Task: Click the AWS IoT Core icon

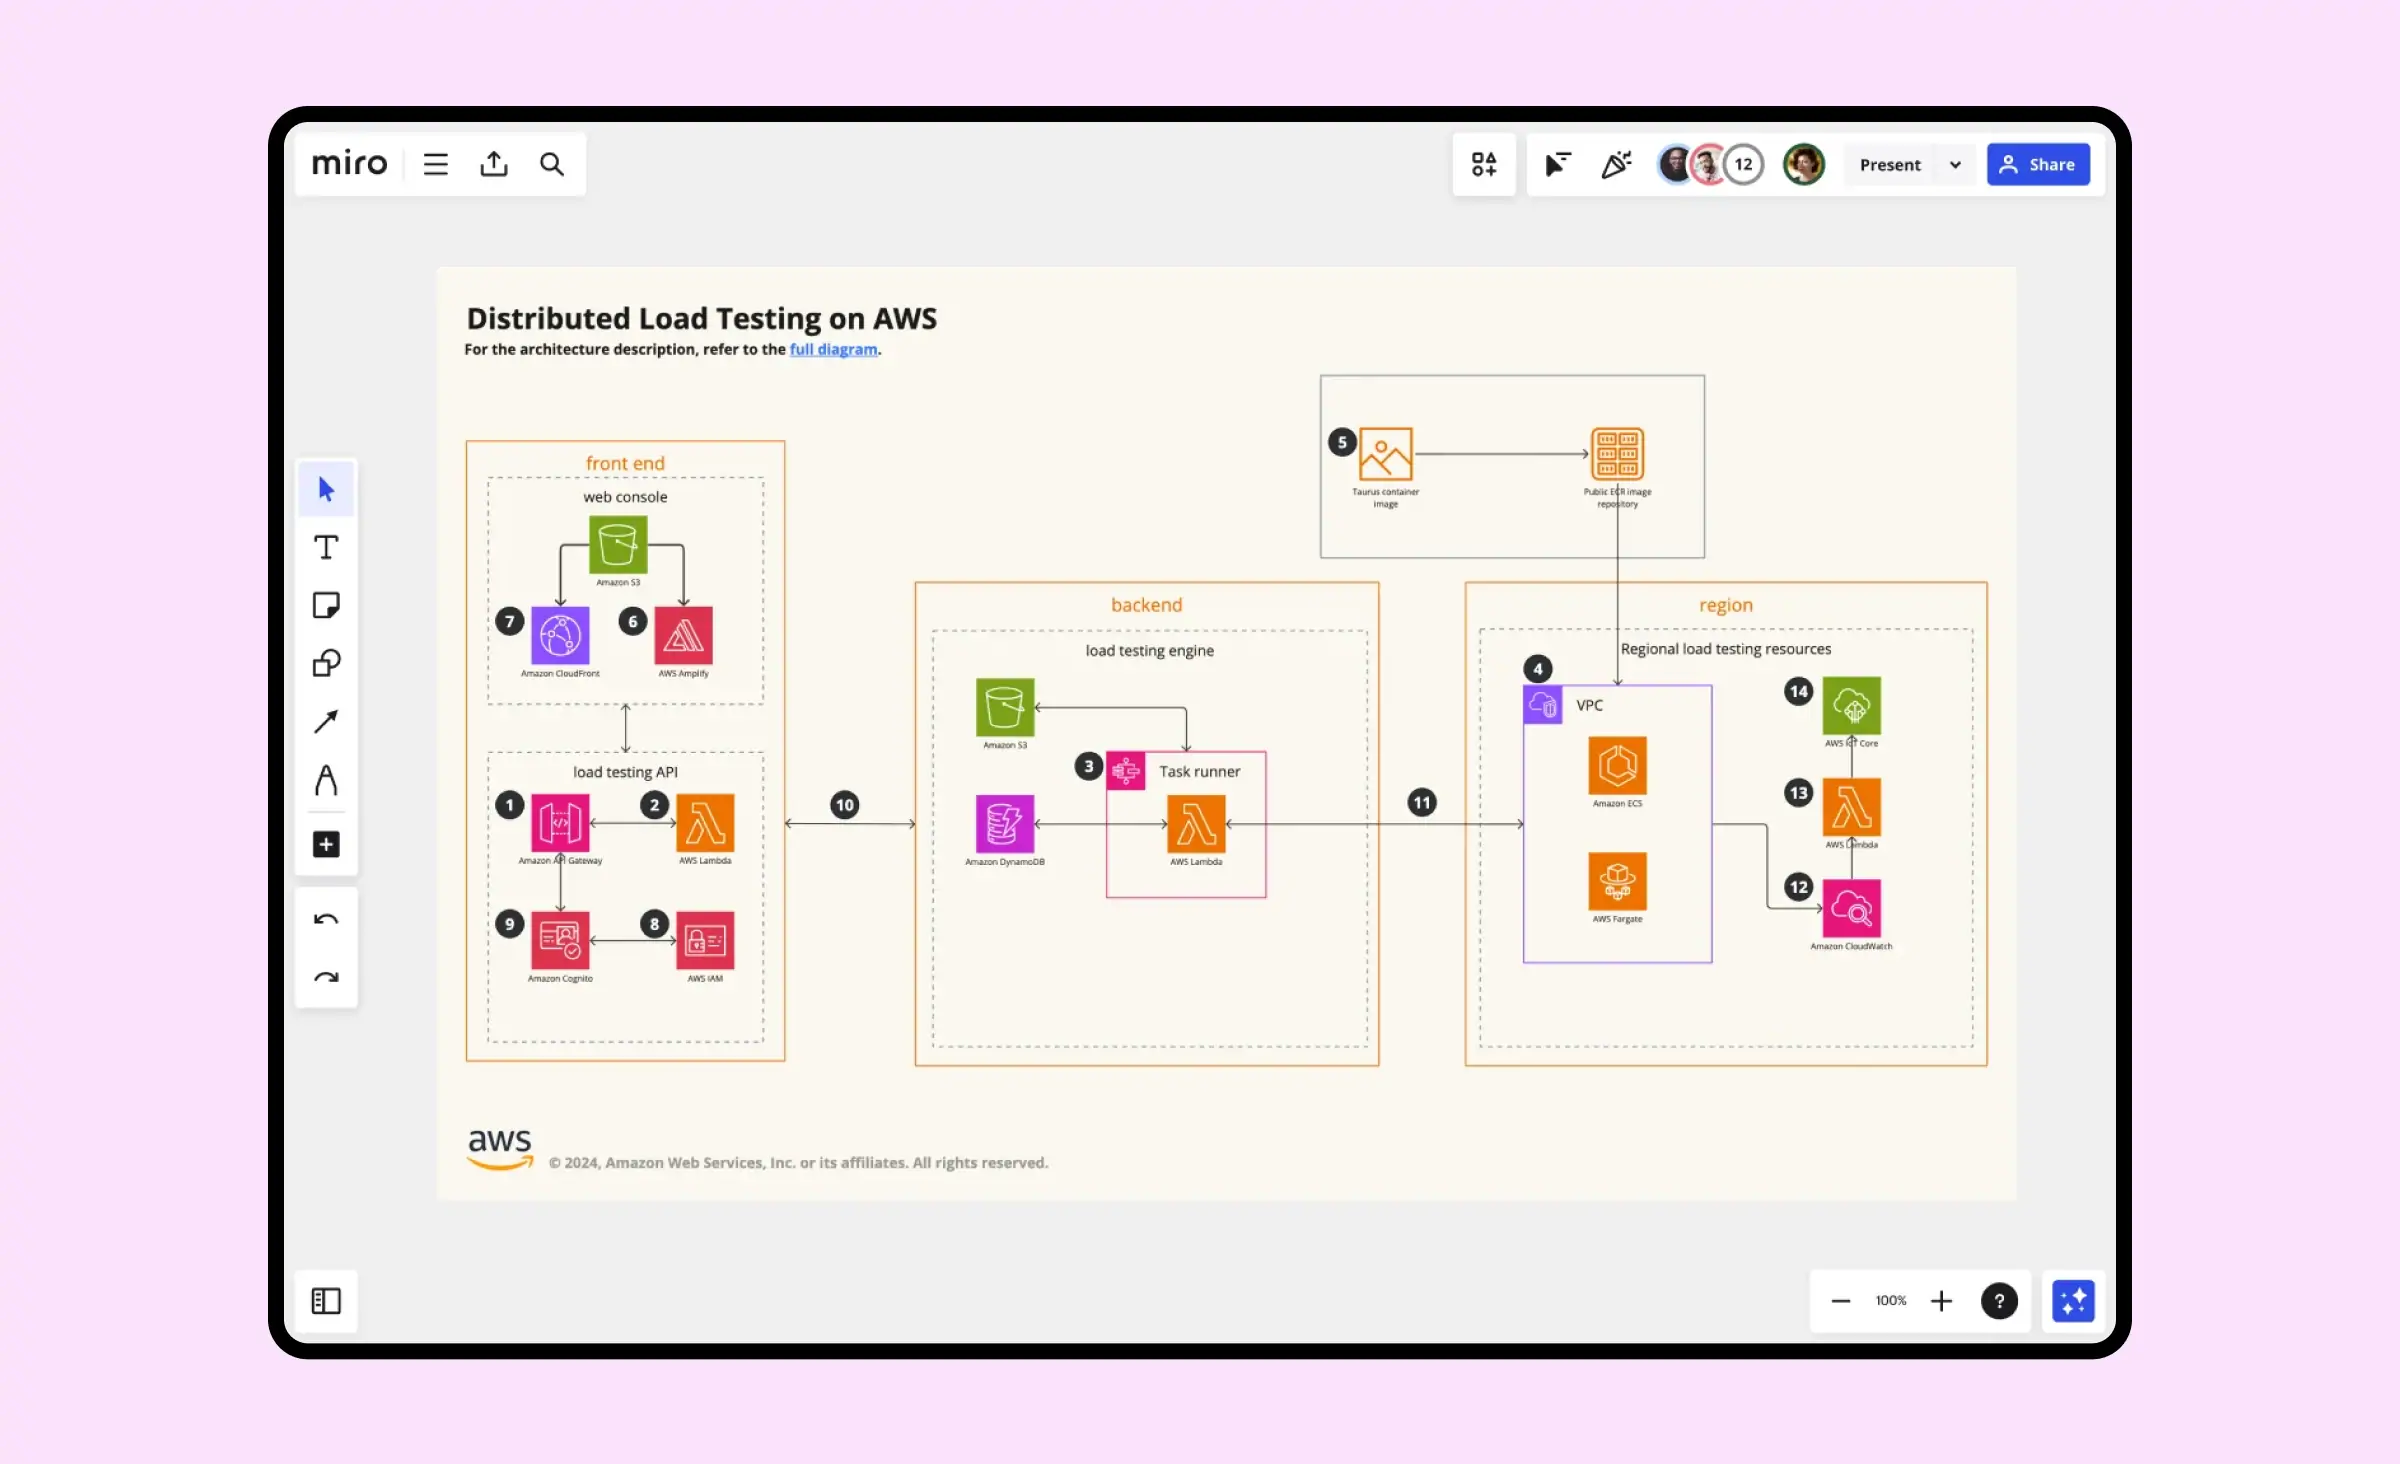Action: click(x=1851, y=706)
